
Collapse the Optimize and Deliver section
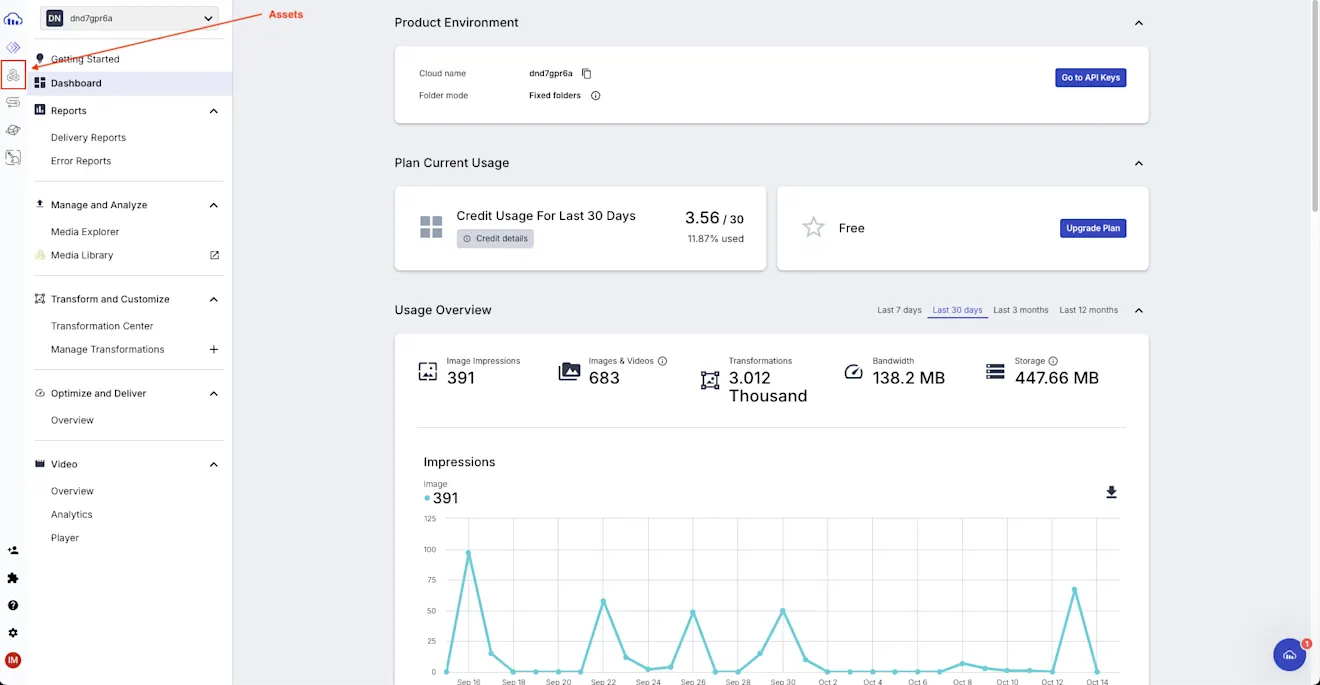pyautogui.click(x=214, y=394)
